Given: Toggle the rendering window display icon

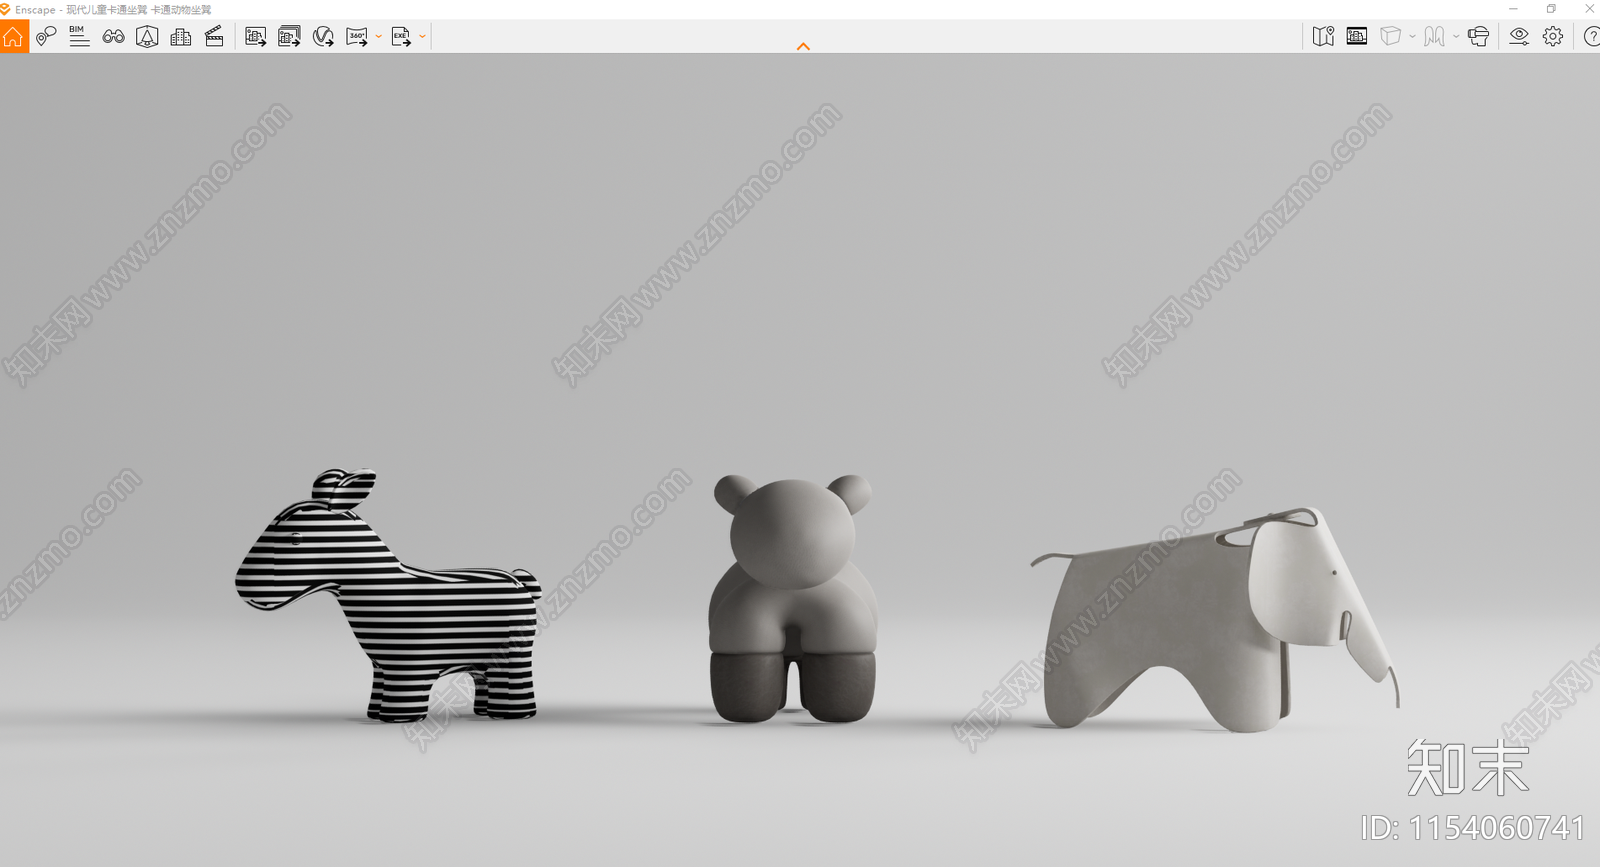Looking at the screenshot, I should pos(1357,37).
